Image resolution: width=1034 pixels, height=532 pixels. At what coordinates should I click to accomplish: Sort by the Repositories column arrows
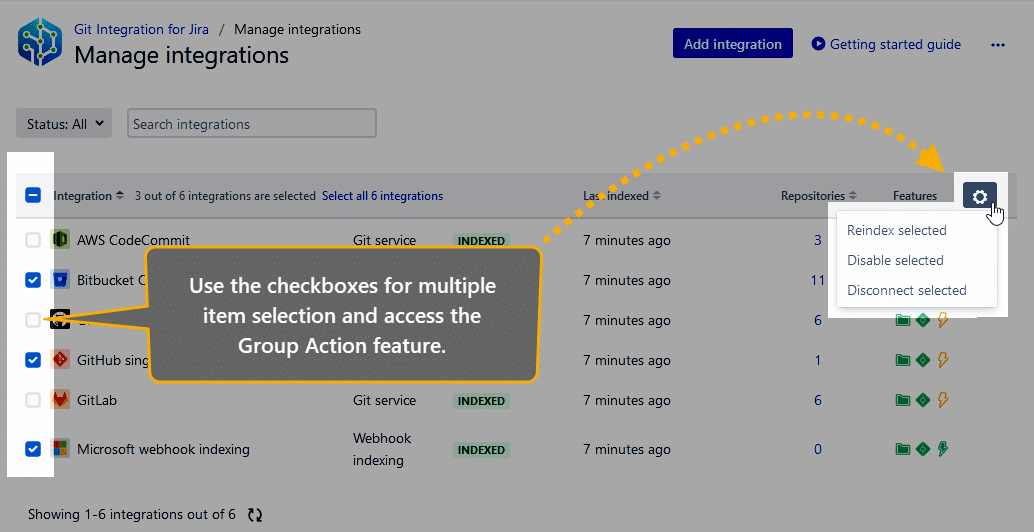[x=853, y=196]
